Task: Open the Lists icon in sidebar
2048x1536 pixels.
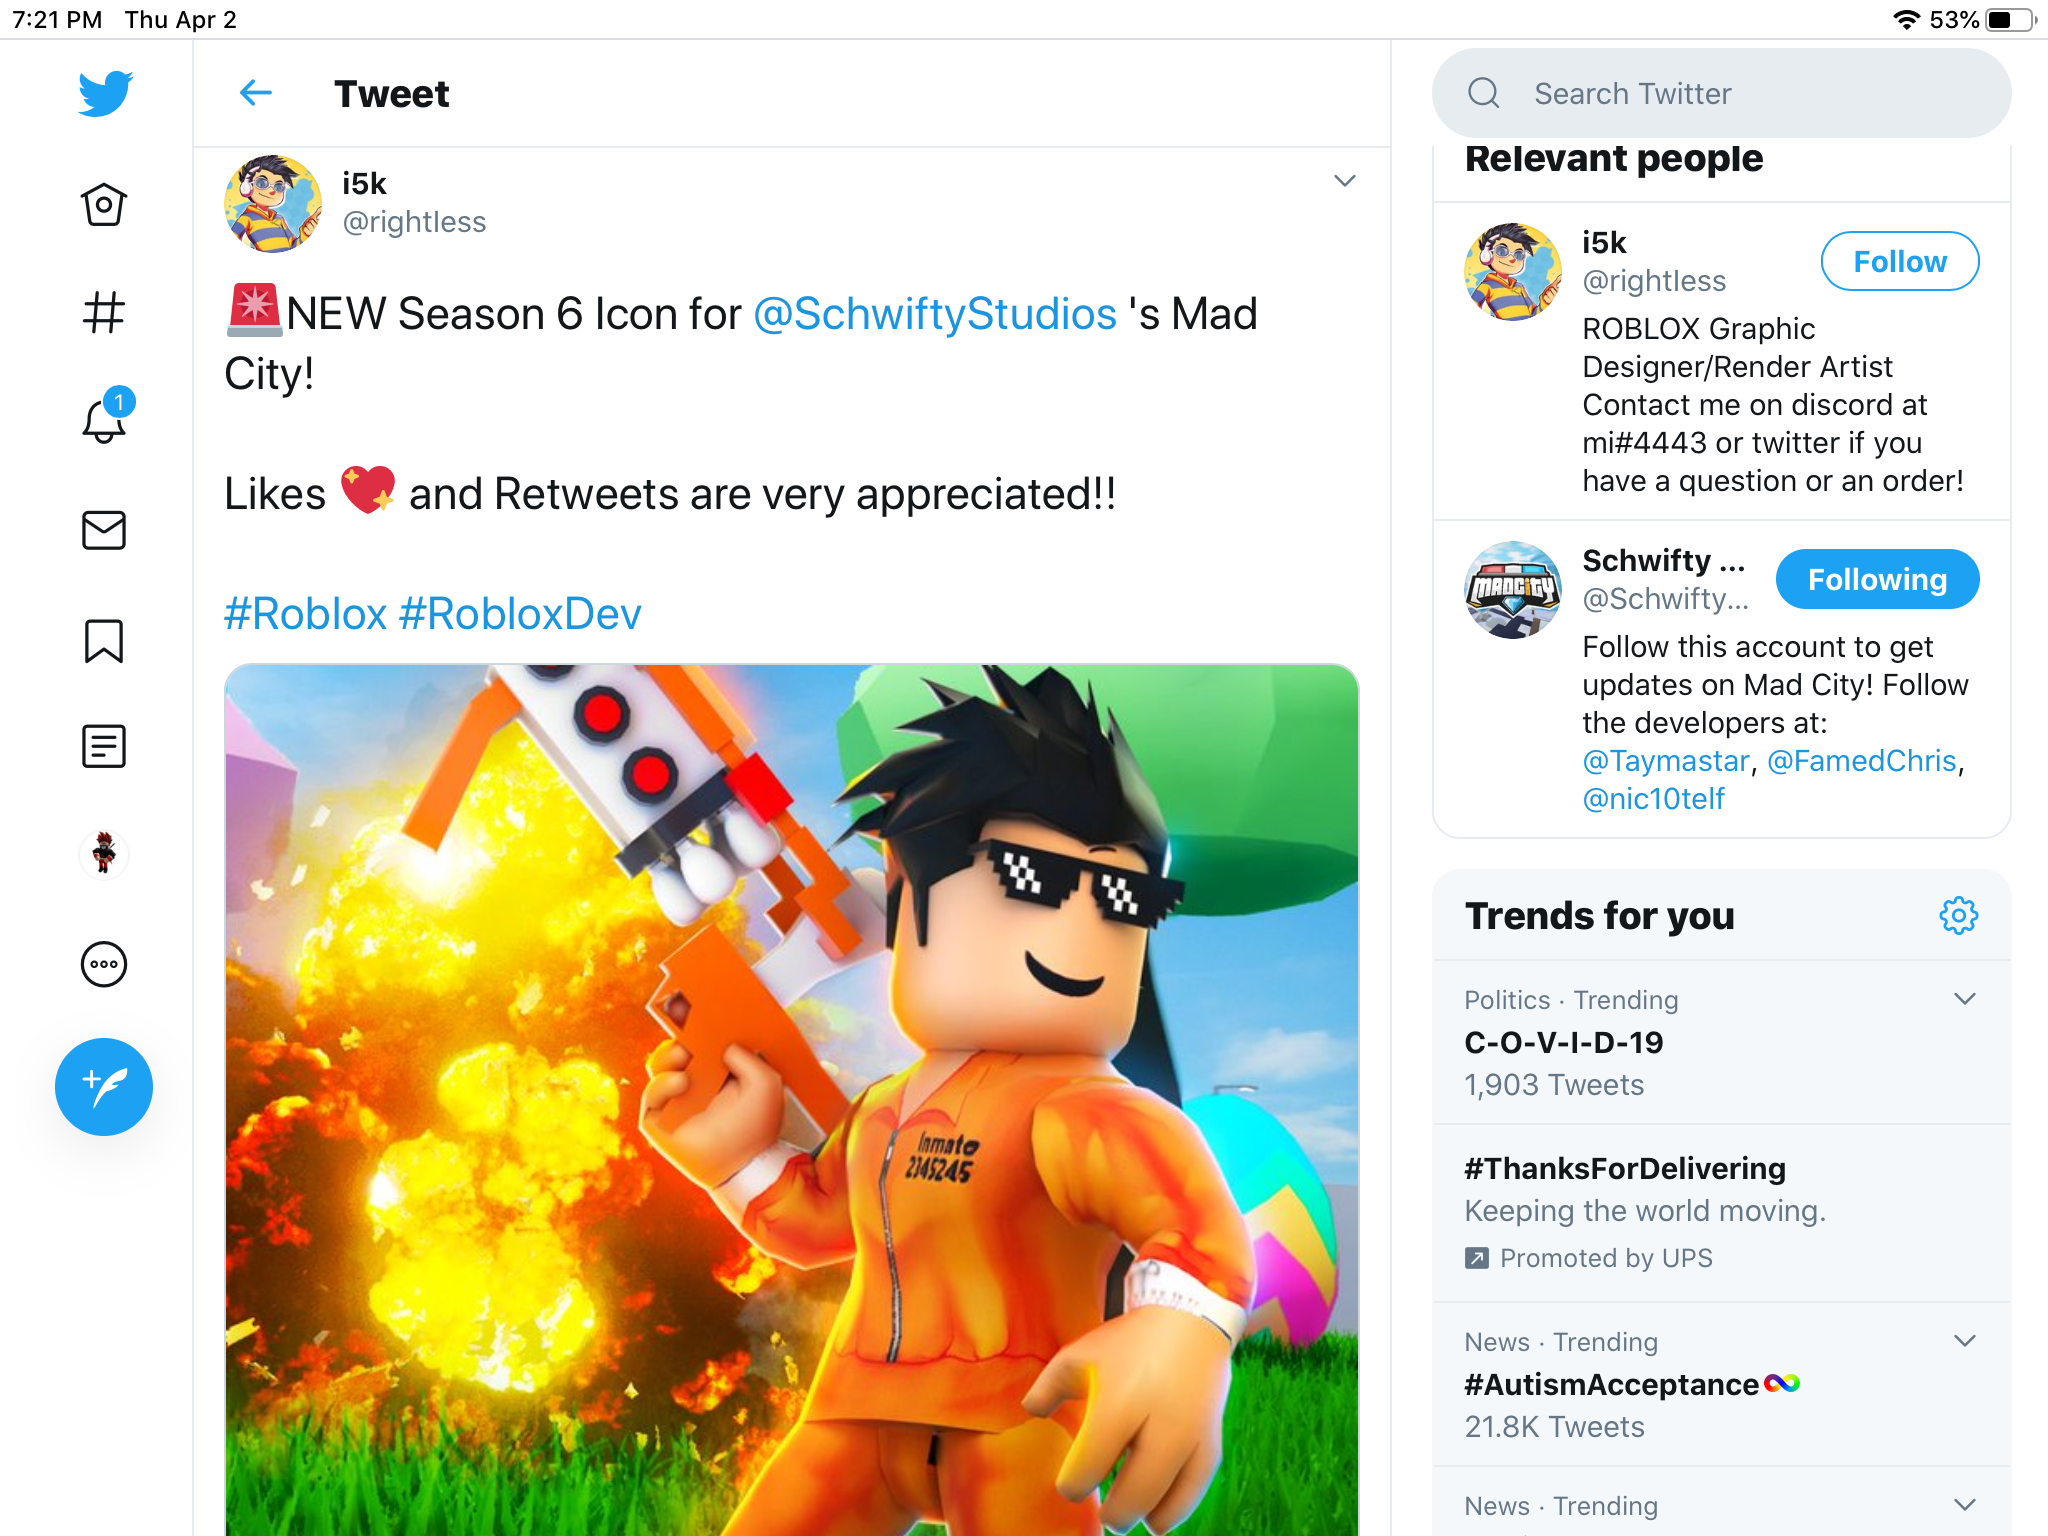Action: 104,746
